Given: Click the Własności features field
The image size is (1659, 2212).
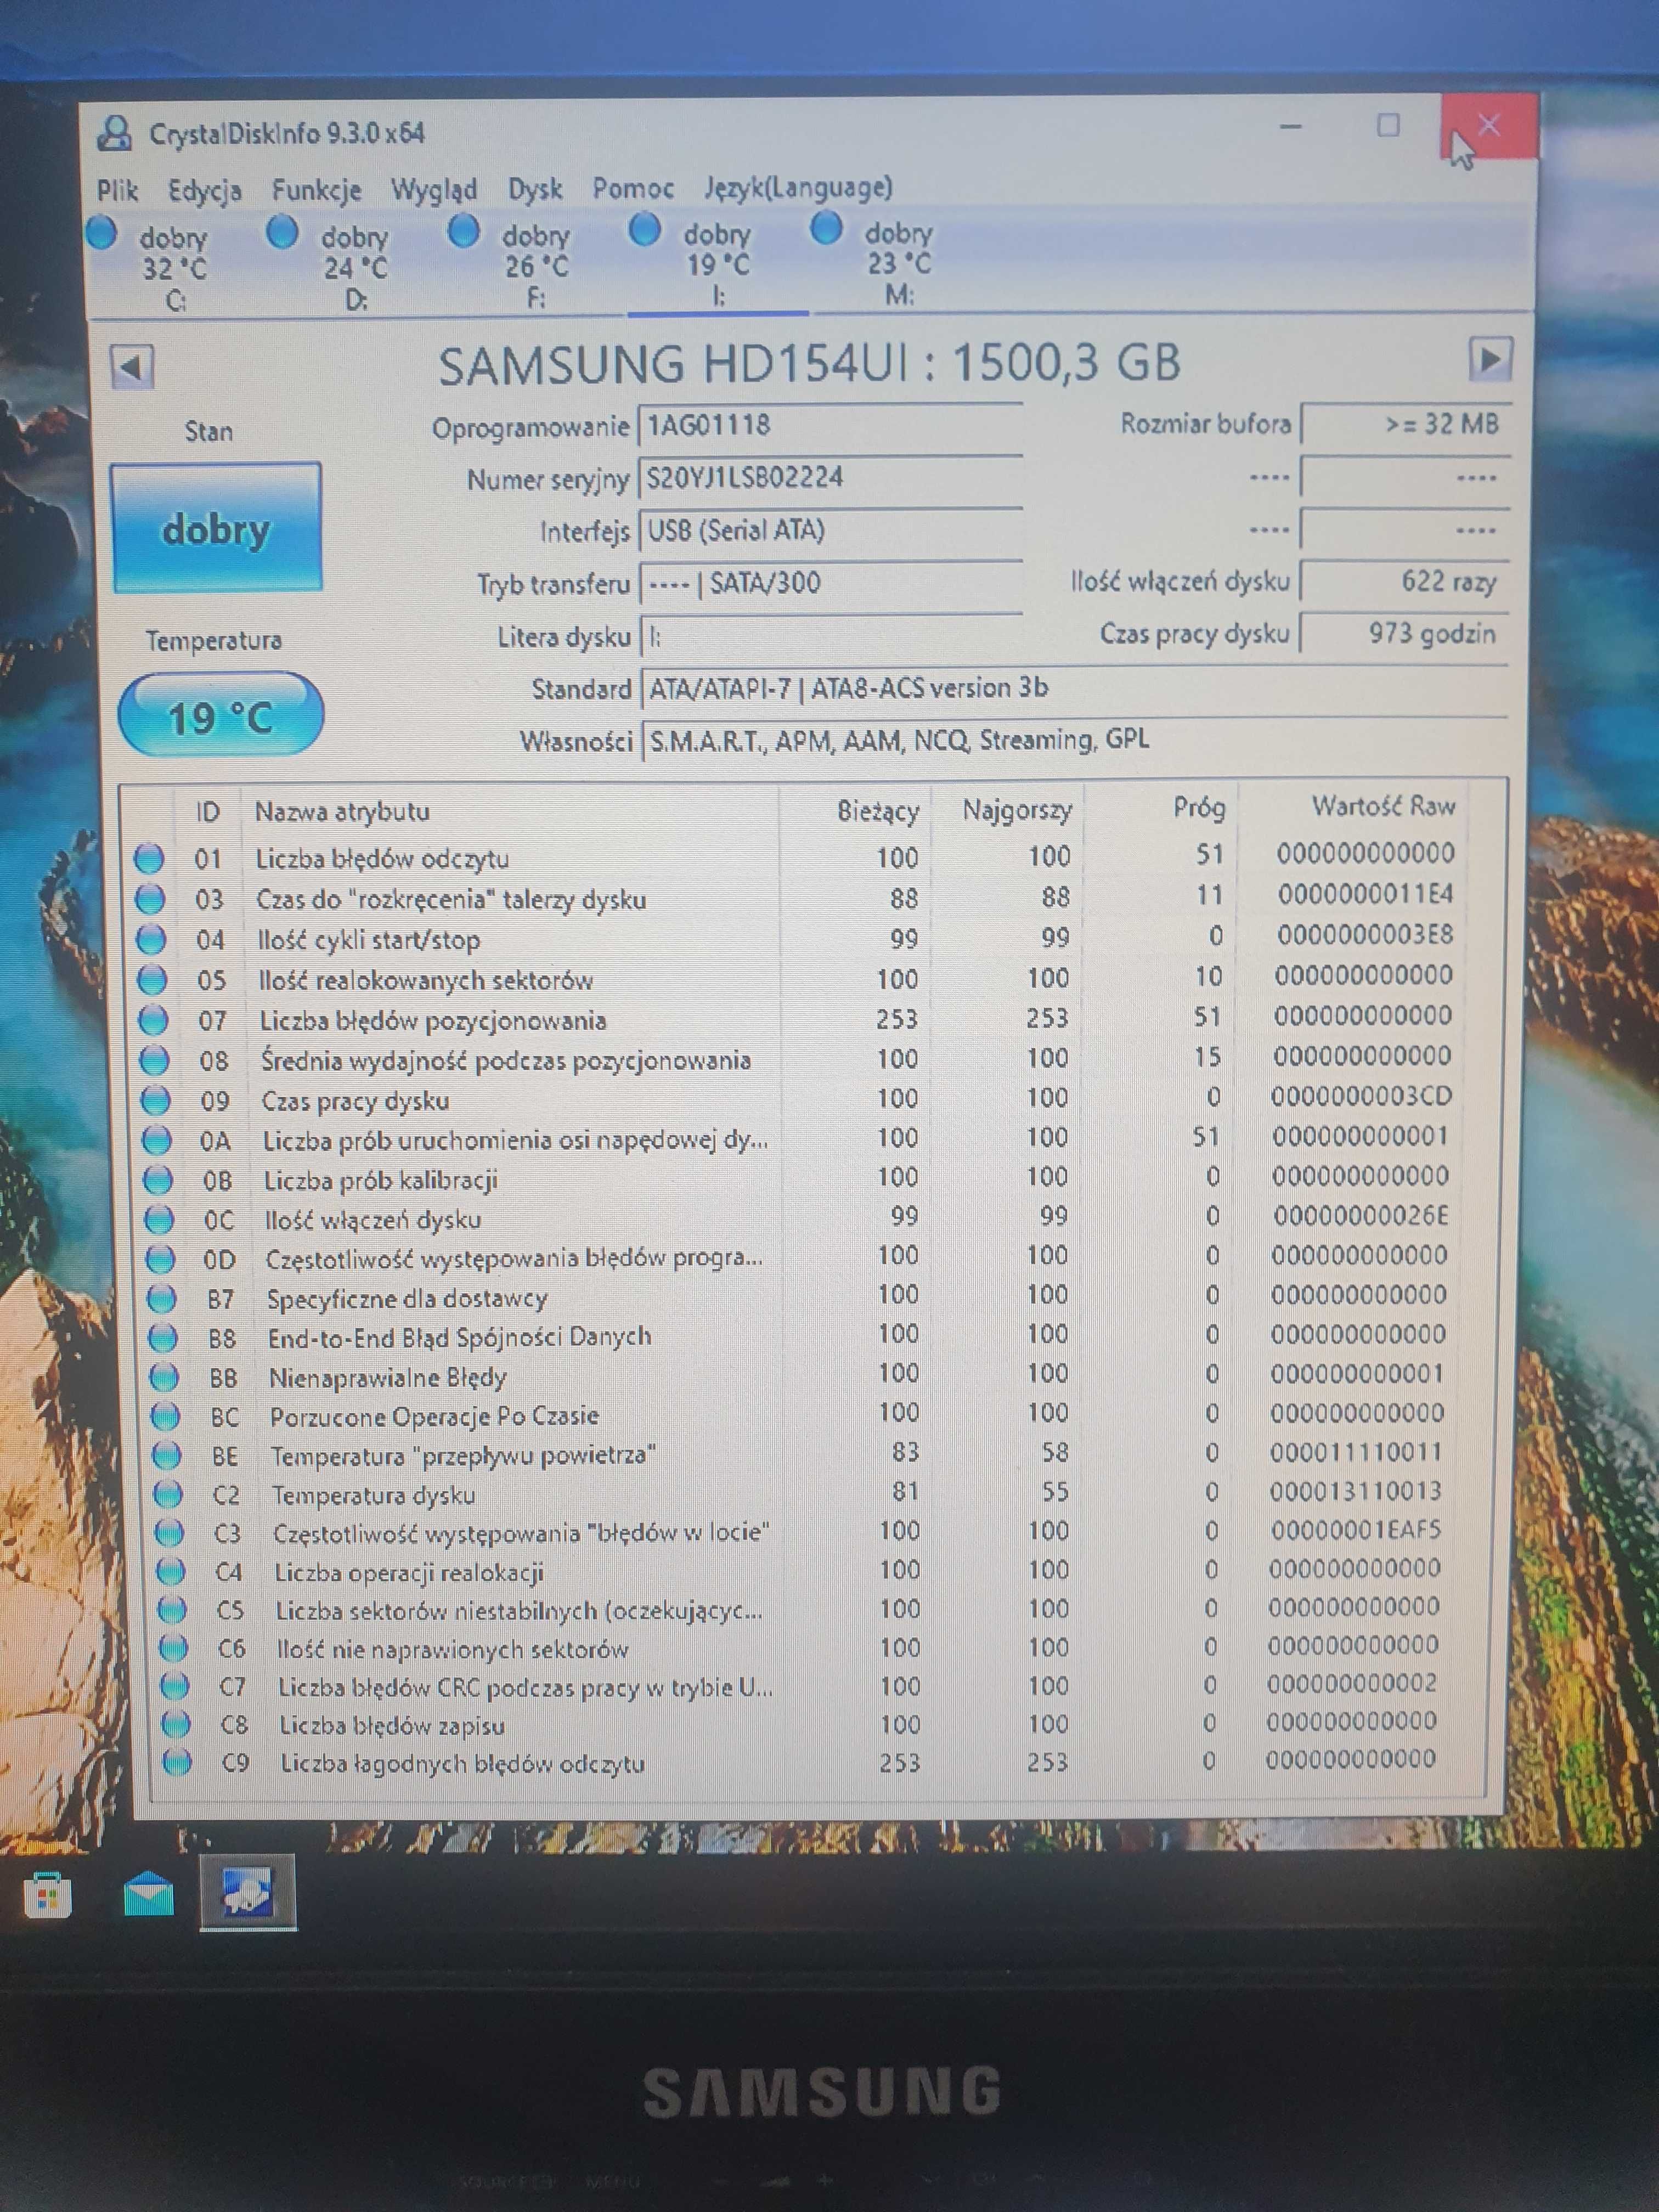Looking at the screenshot, I should pos(1074,740).
